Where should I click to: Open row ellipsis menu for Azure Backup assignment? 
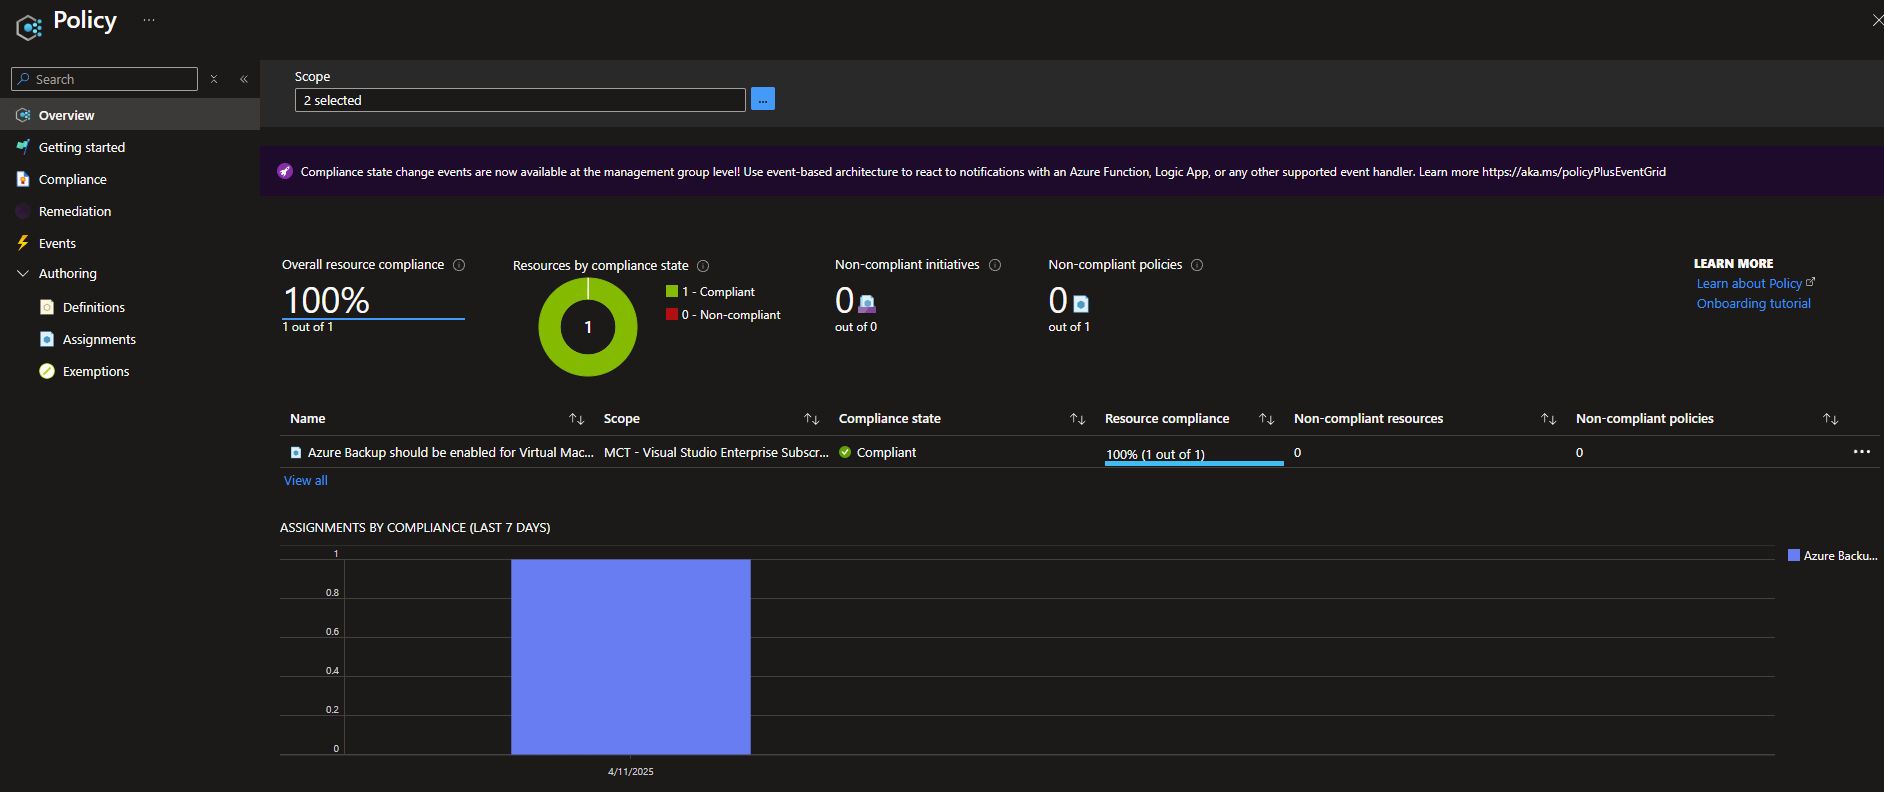1861,452
